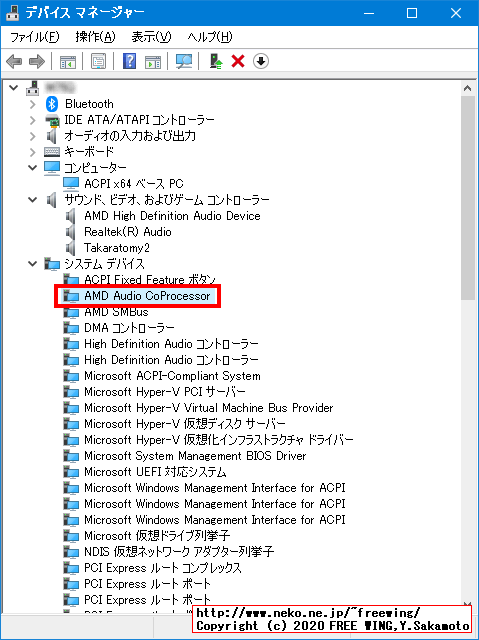Screen dimensions: 479x640
Task: Expand the キーボード category
Action: click(x=33, y=152)
